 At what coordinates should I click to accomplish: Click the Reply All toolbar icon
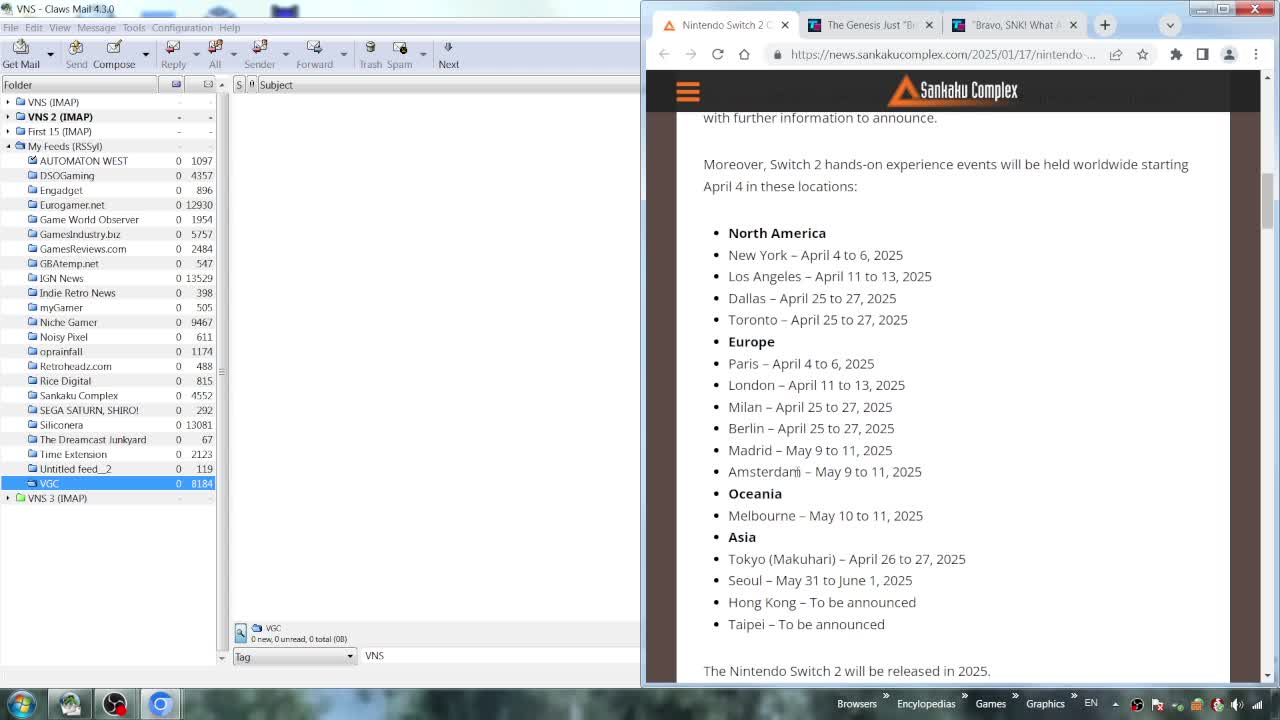(x=215, y=54)
